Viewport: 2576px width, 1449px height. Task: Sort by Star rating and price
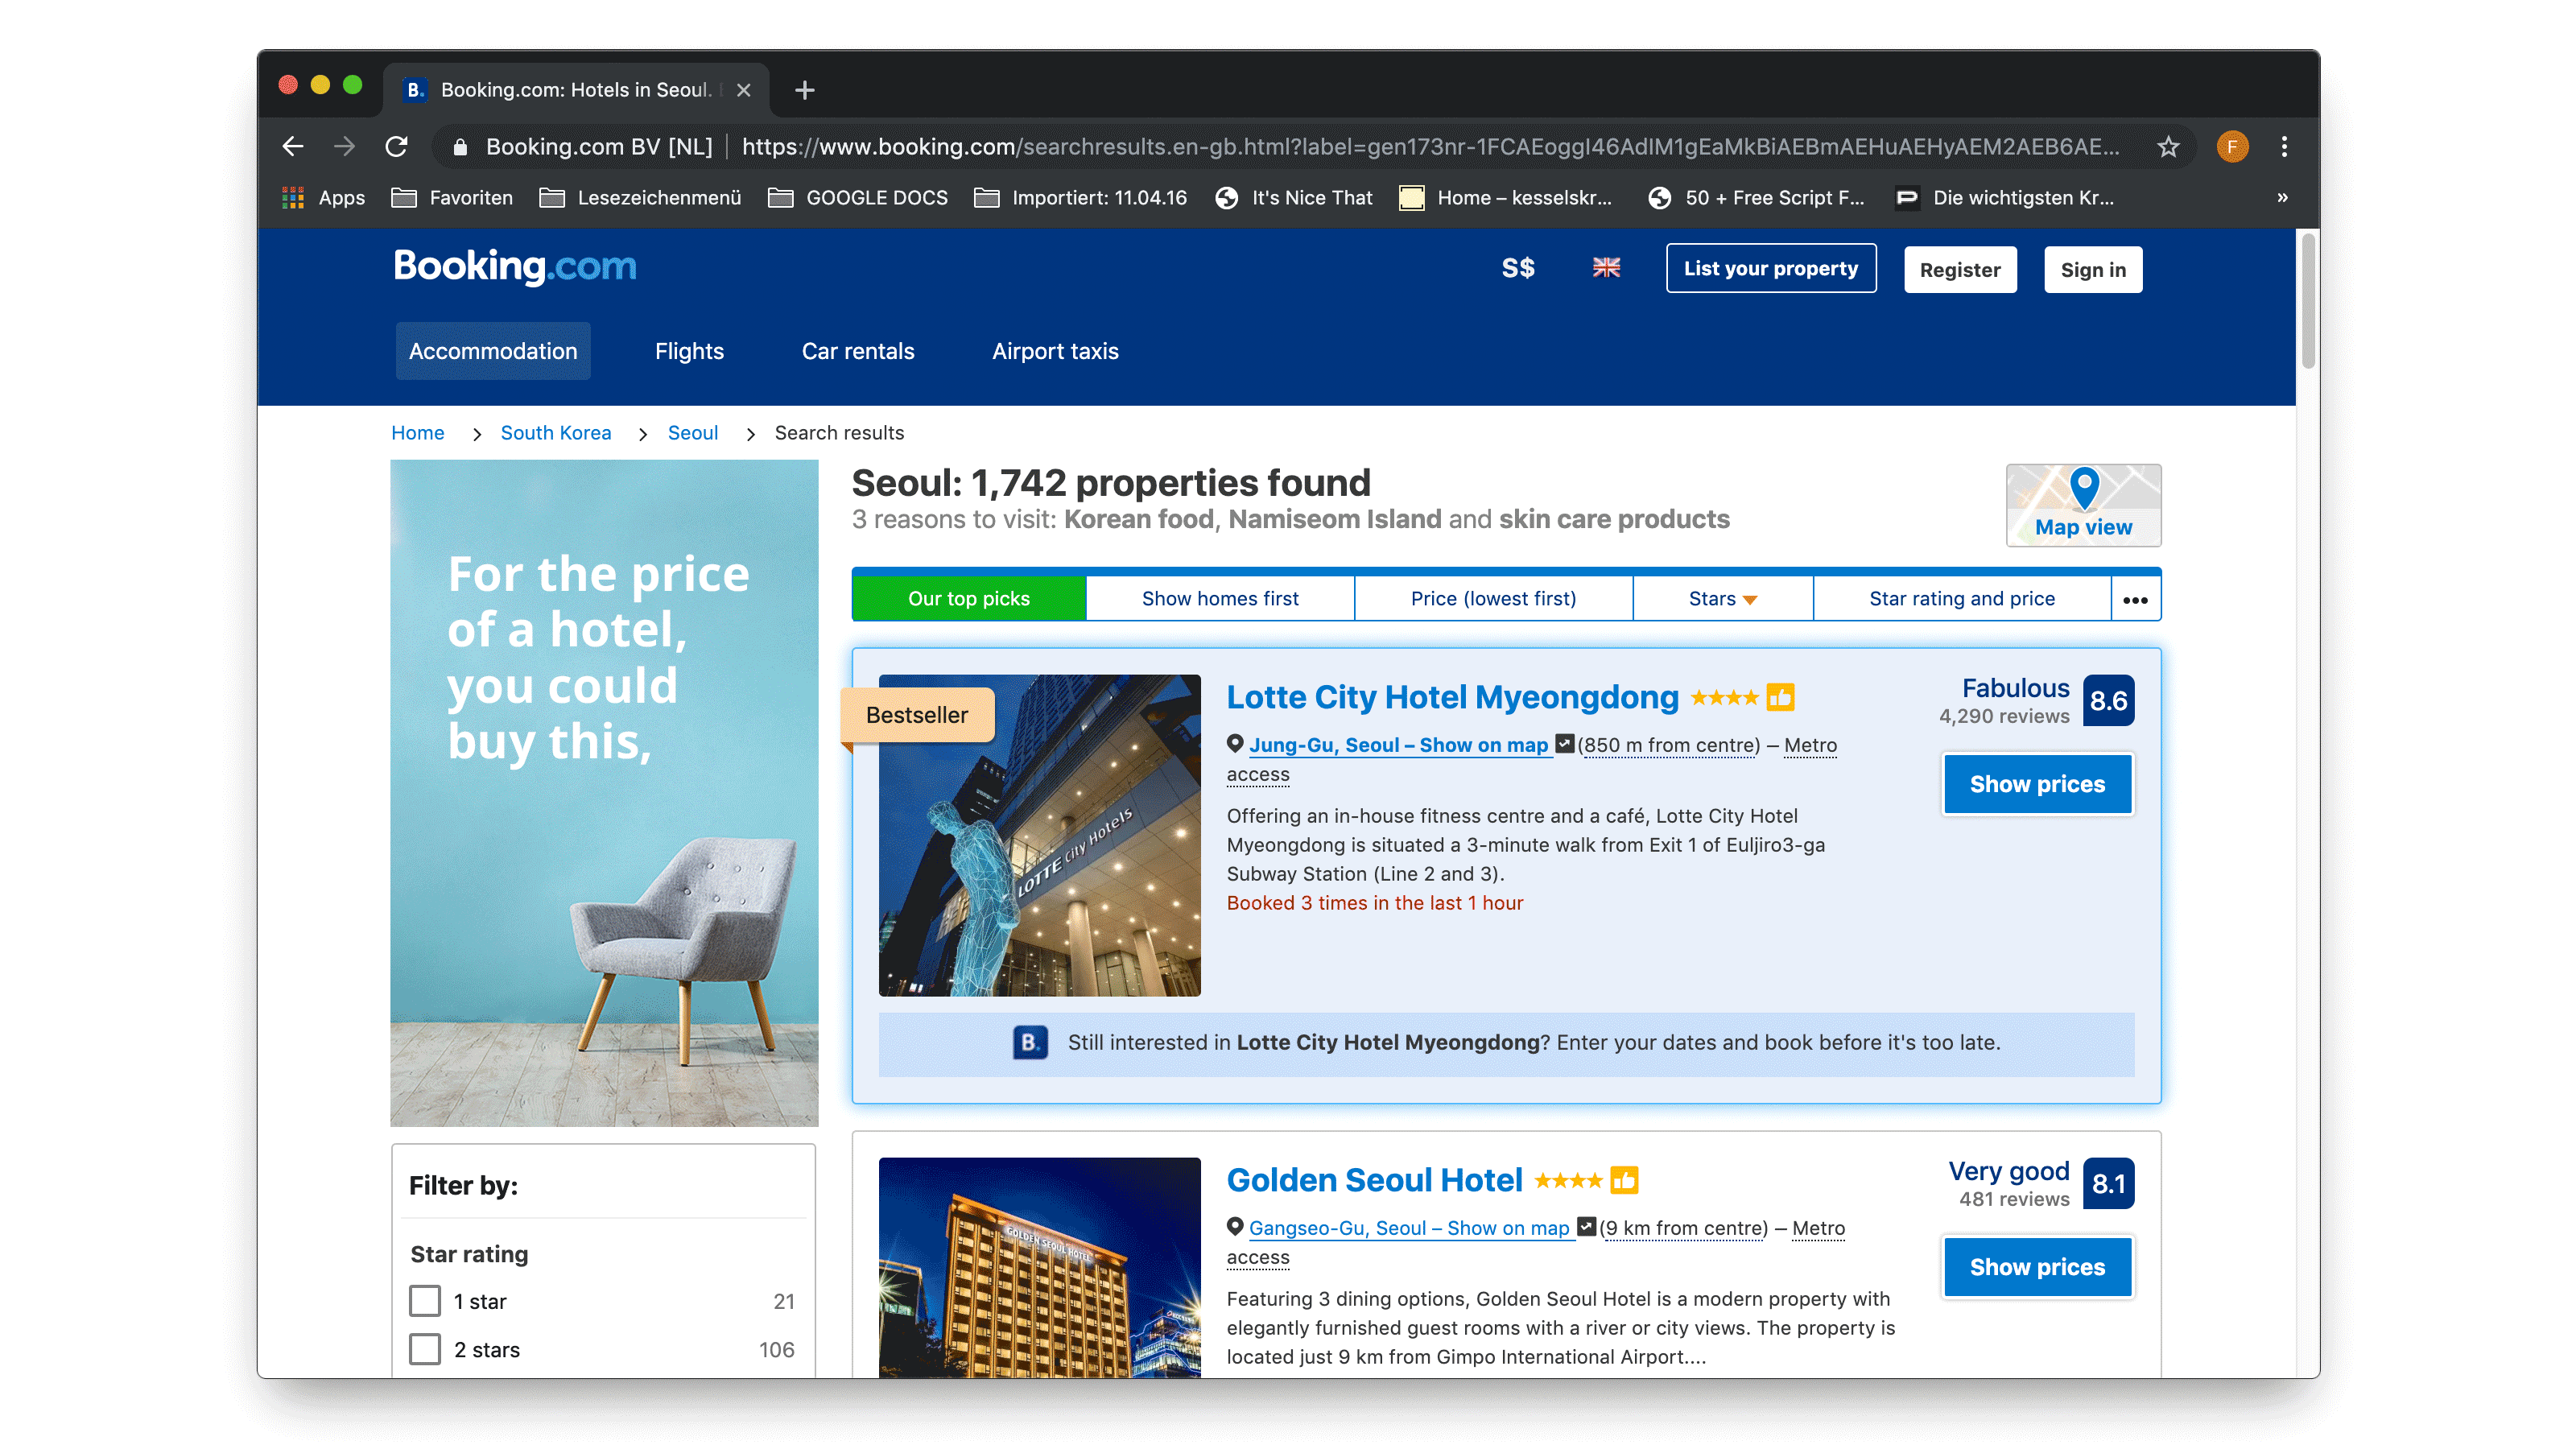1962,598
